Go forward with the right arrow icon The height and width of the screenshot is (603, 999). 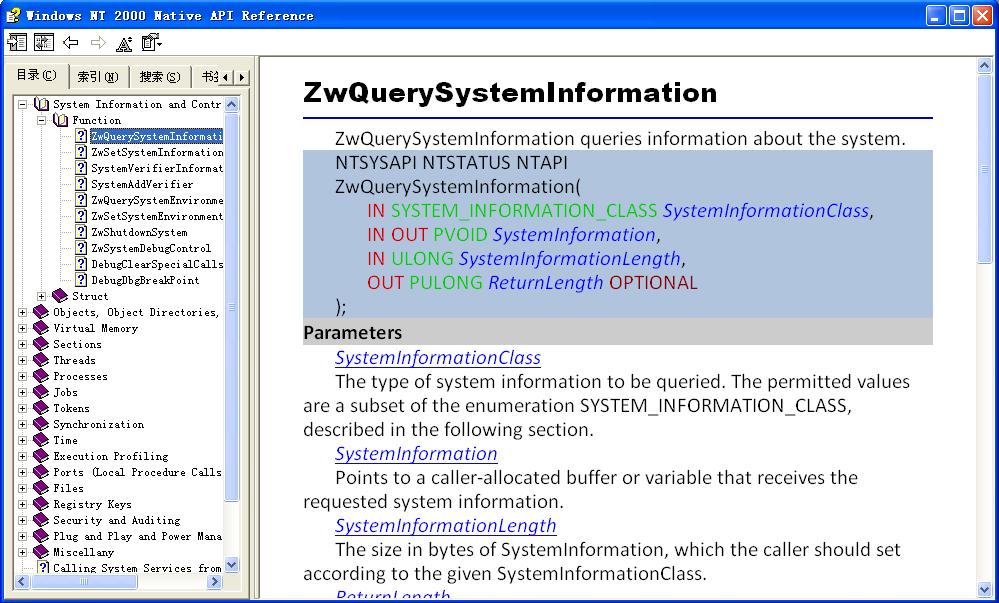click(x=98, y=43)
